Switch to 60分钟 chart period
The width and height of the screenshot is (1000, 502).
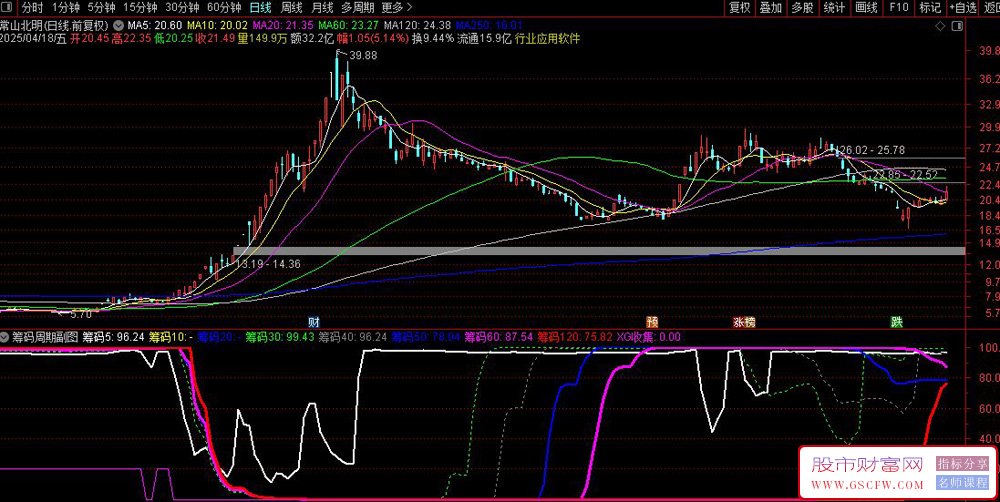(x=224, y=8)
